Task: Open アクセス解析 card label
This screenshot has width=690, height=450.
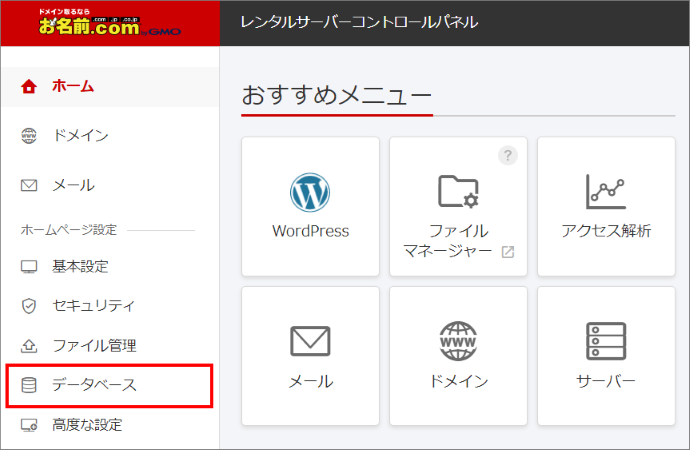Action: coord(606,230)
